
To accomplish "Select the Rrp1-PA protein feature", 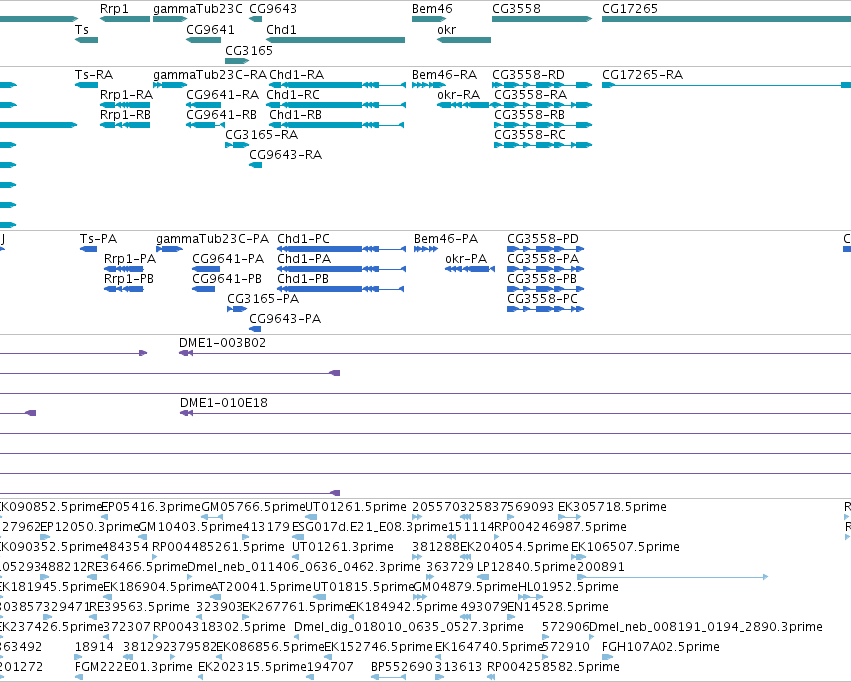I will 124,269.
